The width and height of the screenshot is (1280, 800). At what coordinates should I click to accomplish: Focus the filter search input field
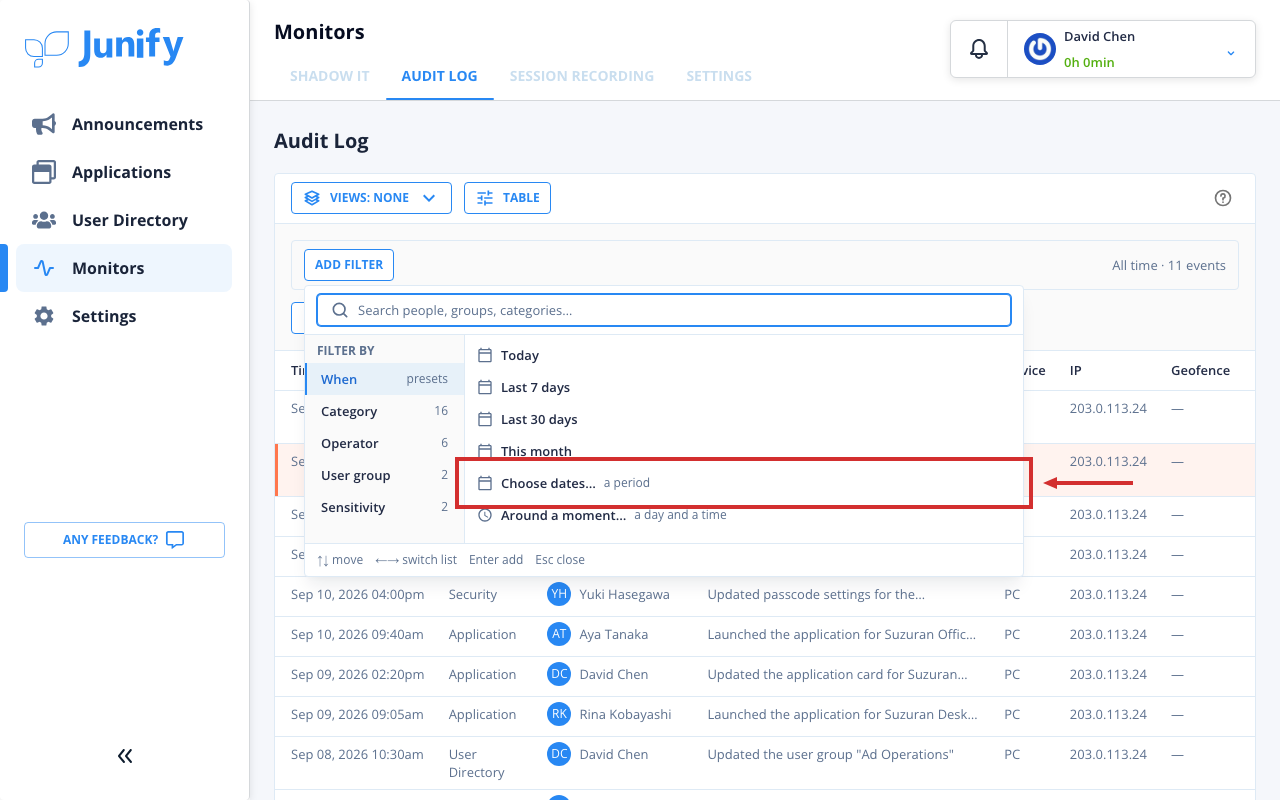click(664, 310)
